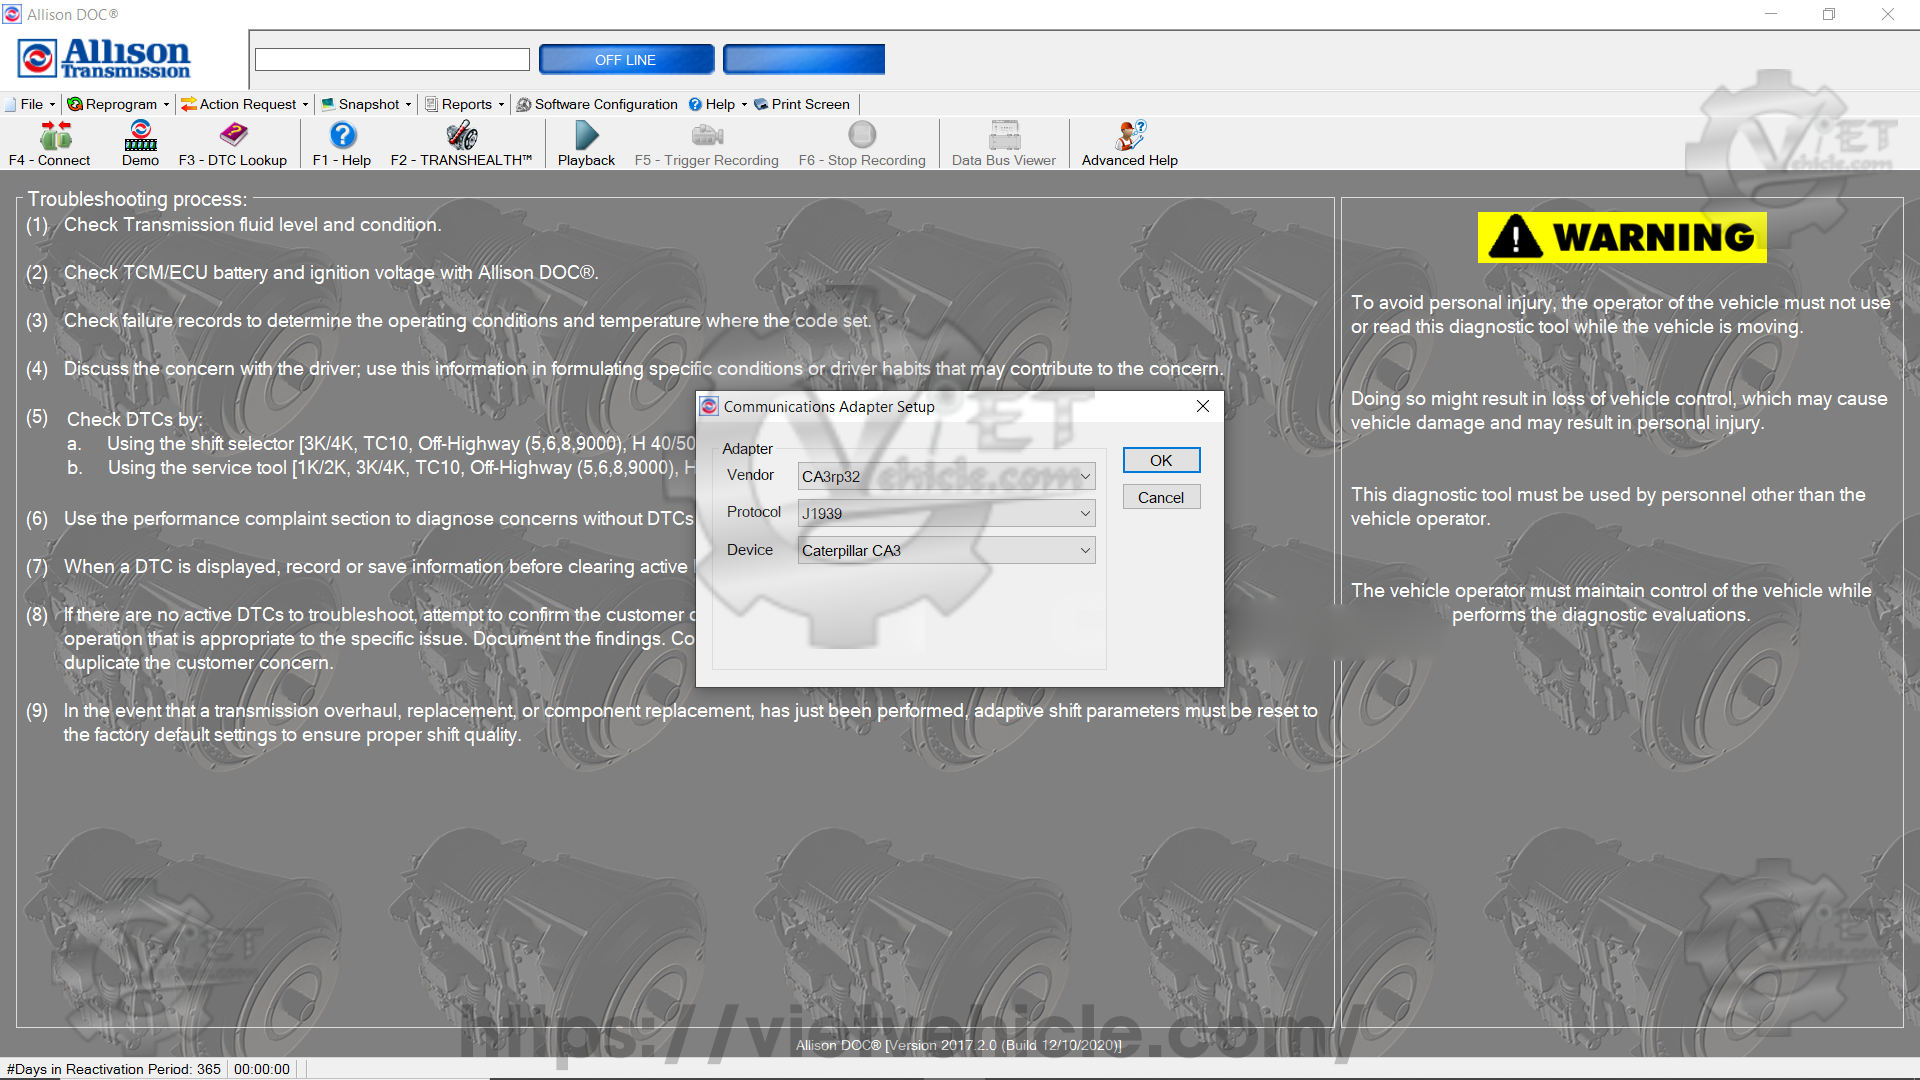This screenshot has height=1080, width=1920.
Task: Expand the Protocol J1939 dropdown
Action: (x=946, y=513)
